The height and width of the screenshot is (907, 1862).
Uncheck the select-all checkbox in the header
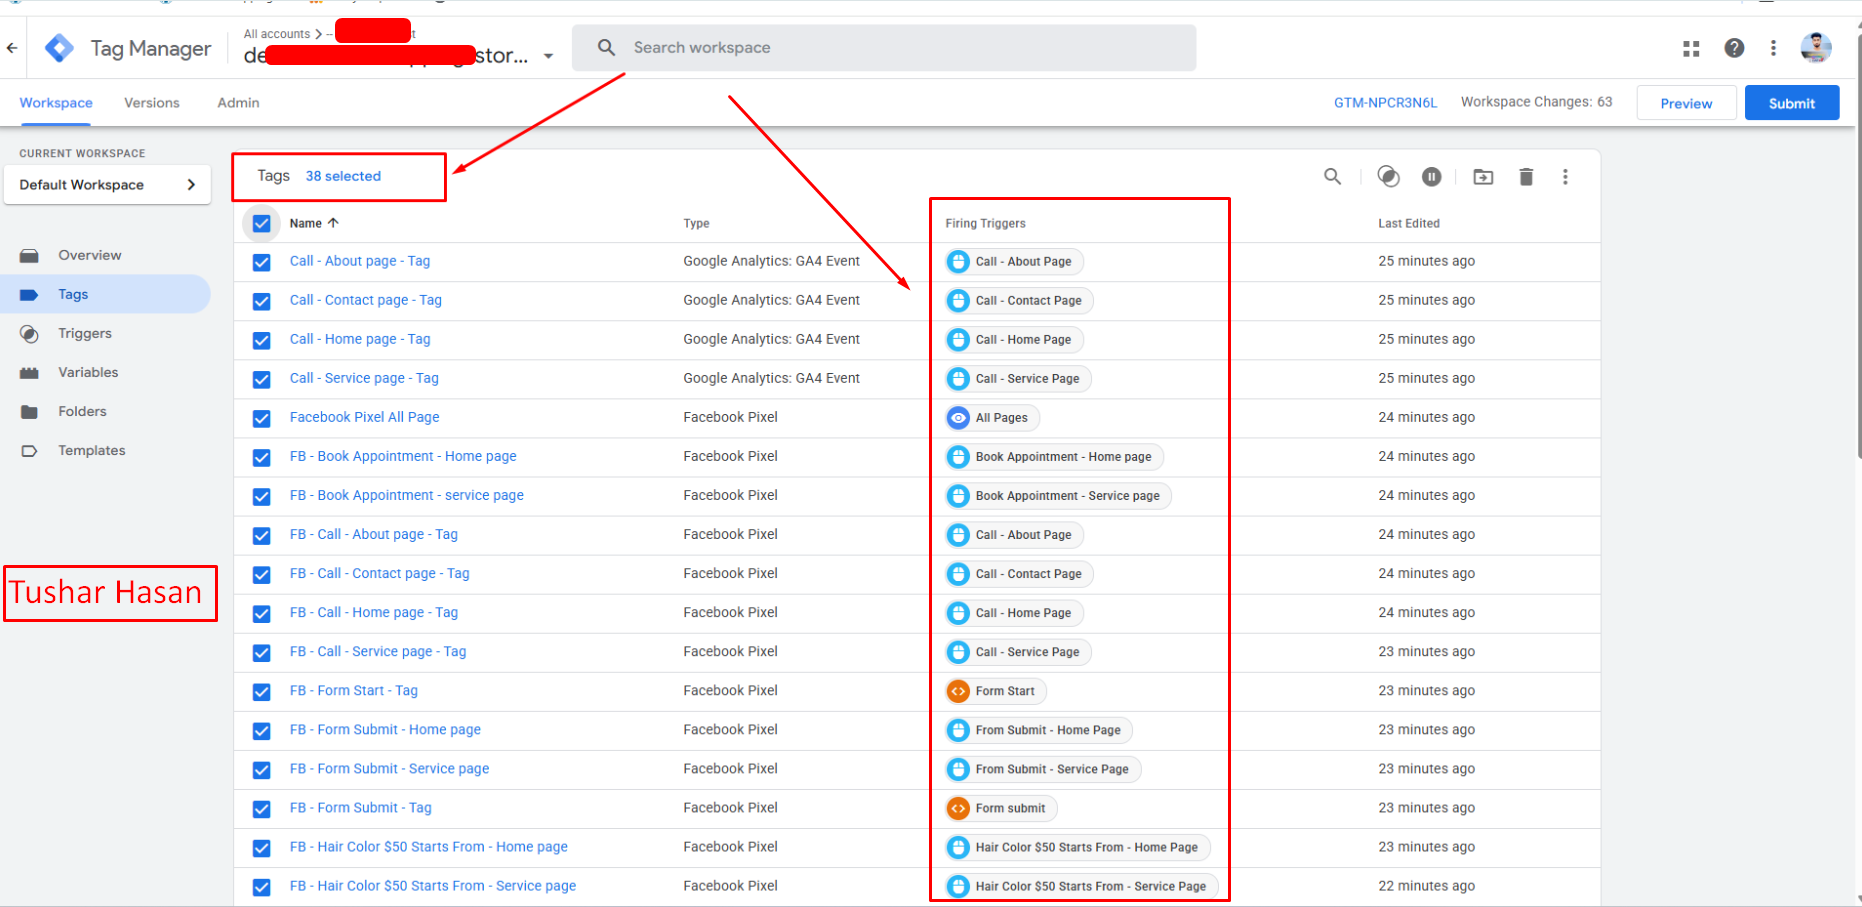[x=261, y=223]
